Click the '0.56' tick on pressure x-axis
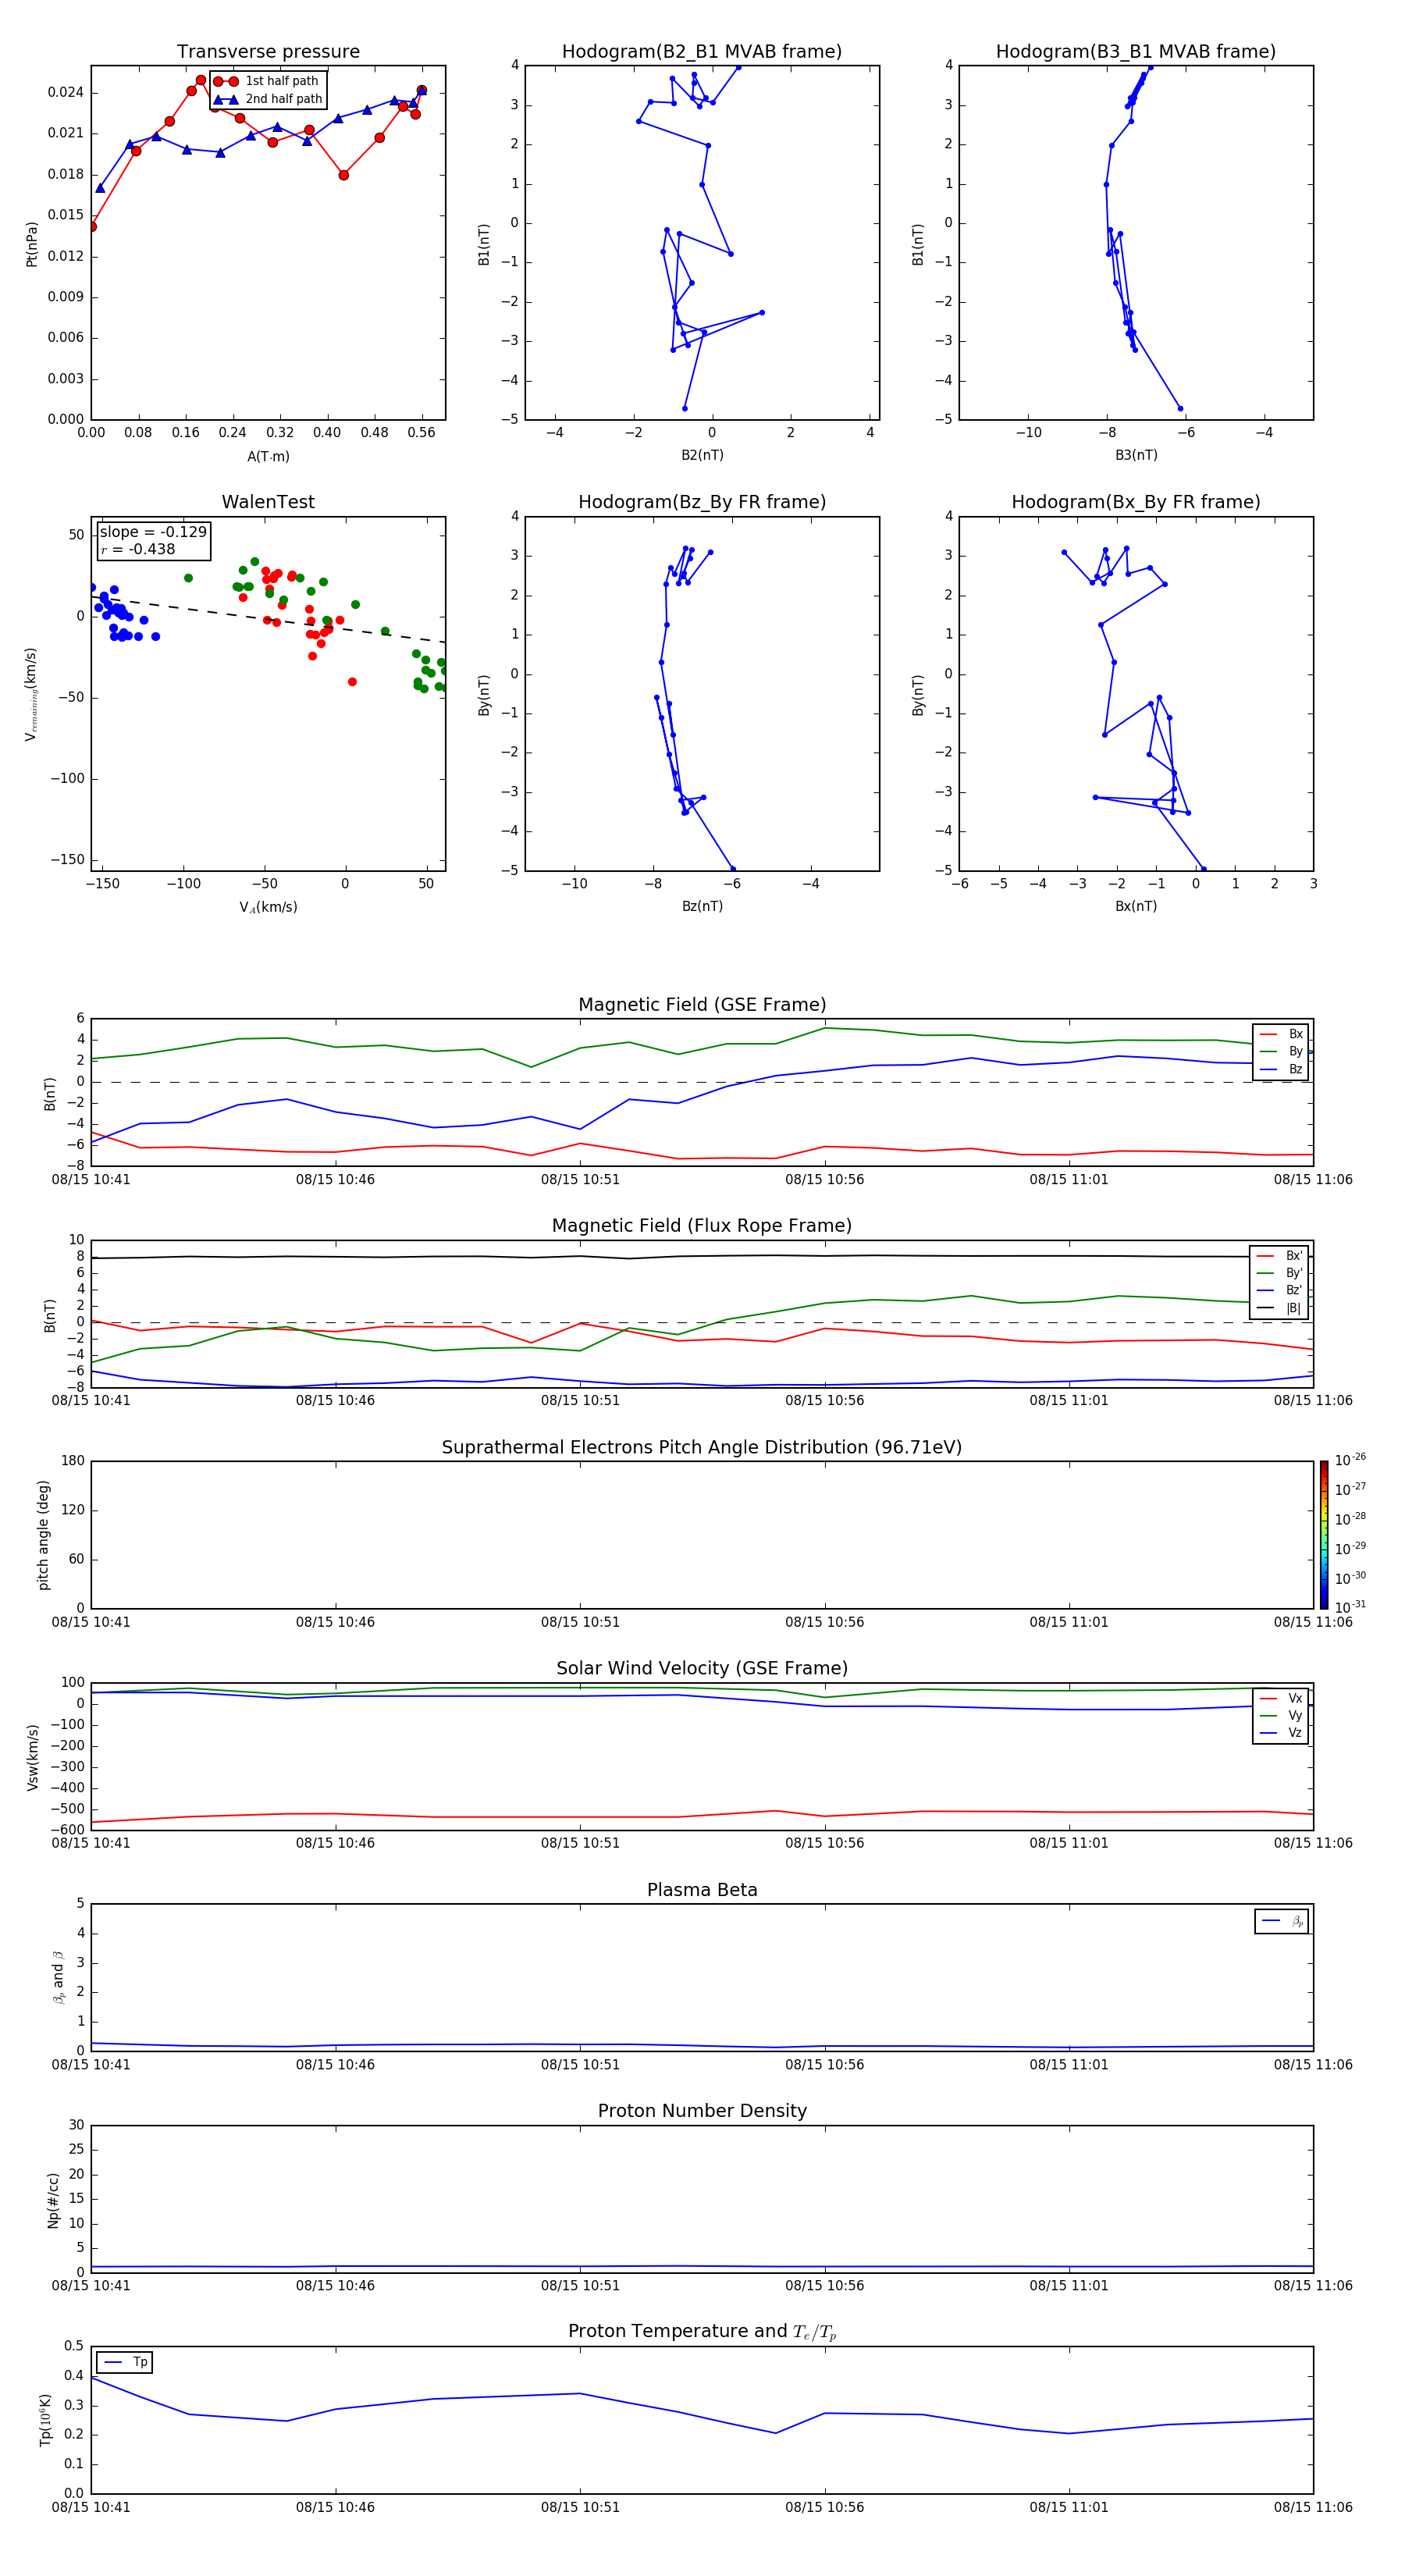 421,433
